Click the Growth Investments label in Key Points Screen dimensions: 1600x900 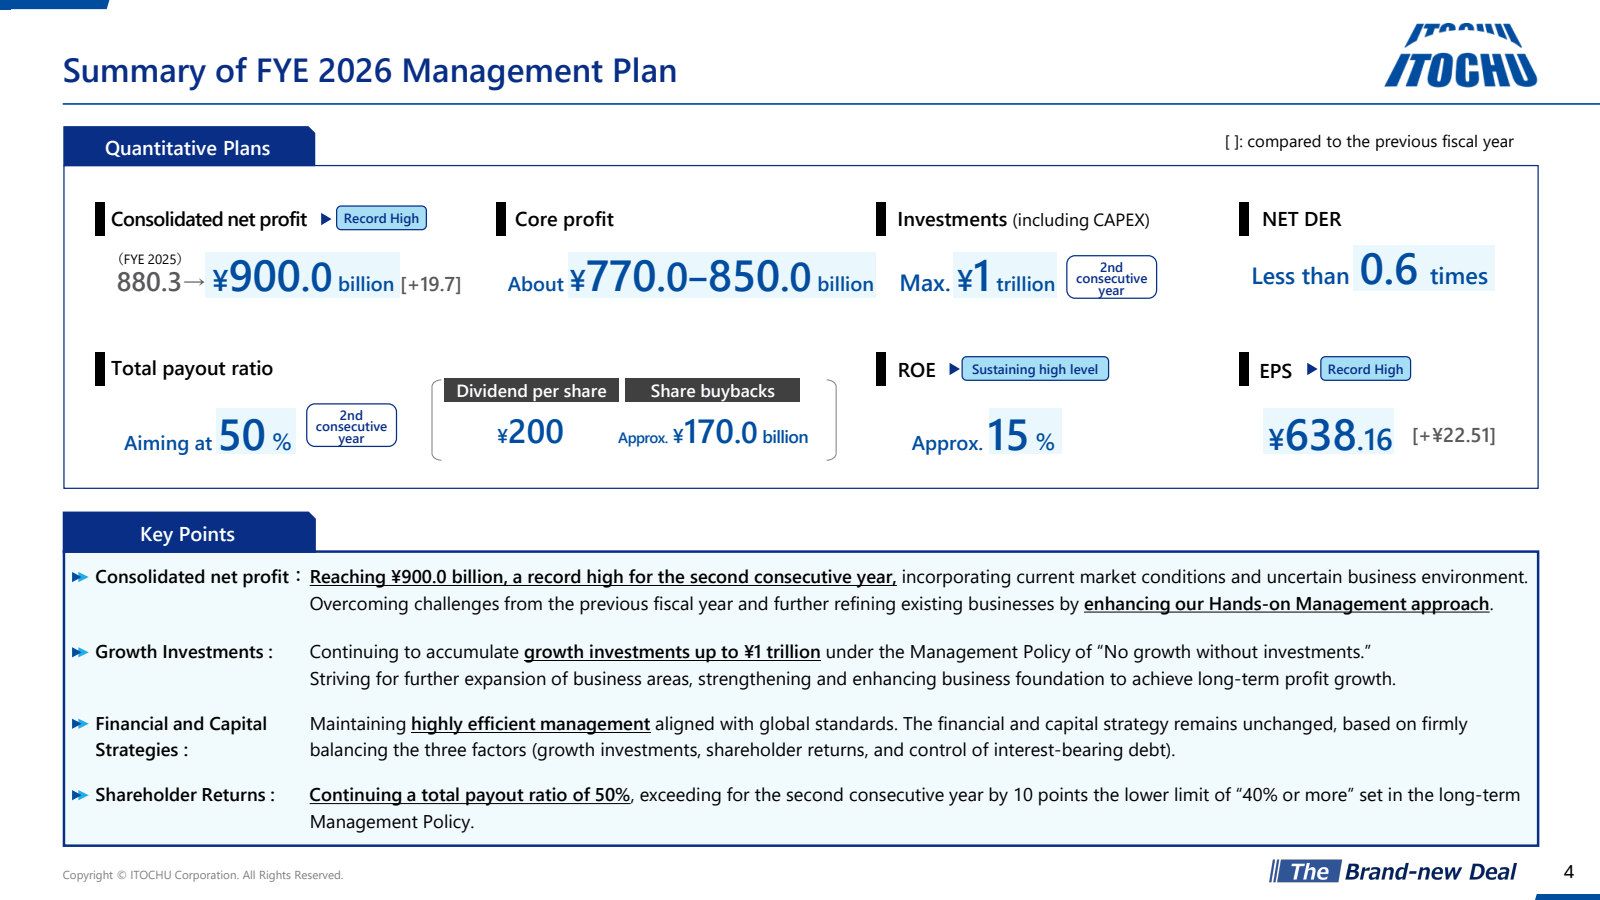coord(184,652)
